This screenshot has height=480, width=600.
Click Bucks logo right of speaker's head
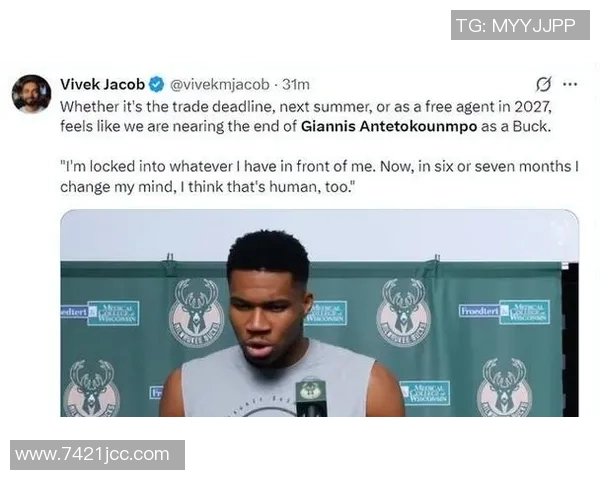click(404, 312)
